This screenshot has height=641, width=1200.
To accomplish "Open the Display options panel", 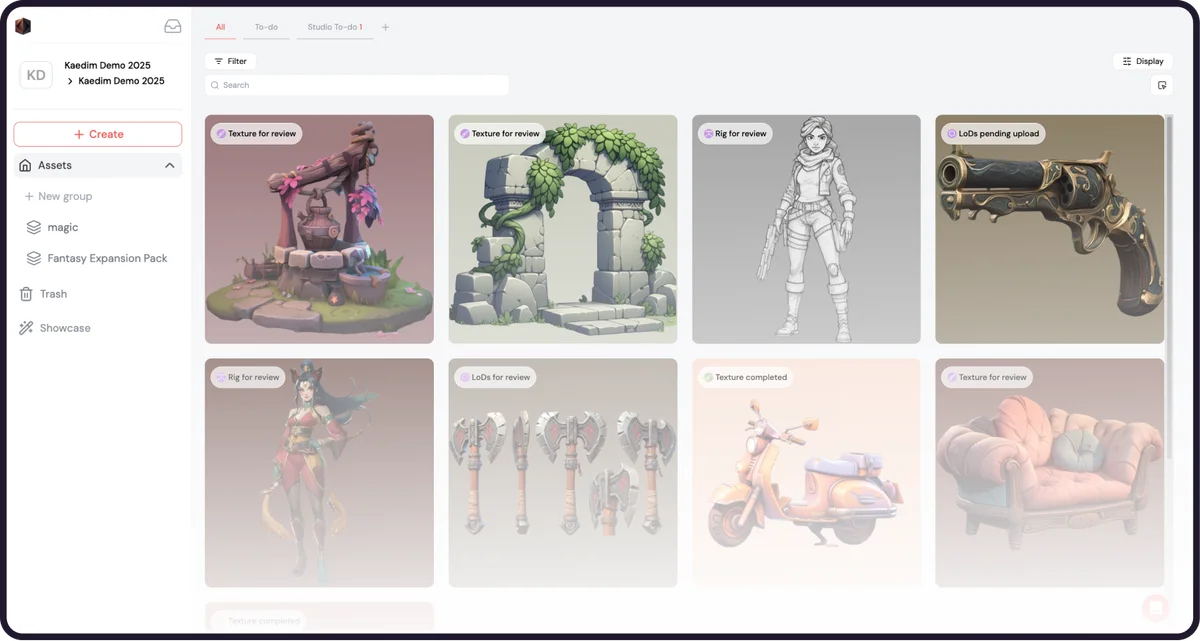I will 1142,61.
